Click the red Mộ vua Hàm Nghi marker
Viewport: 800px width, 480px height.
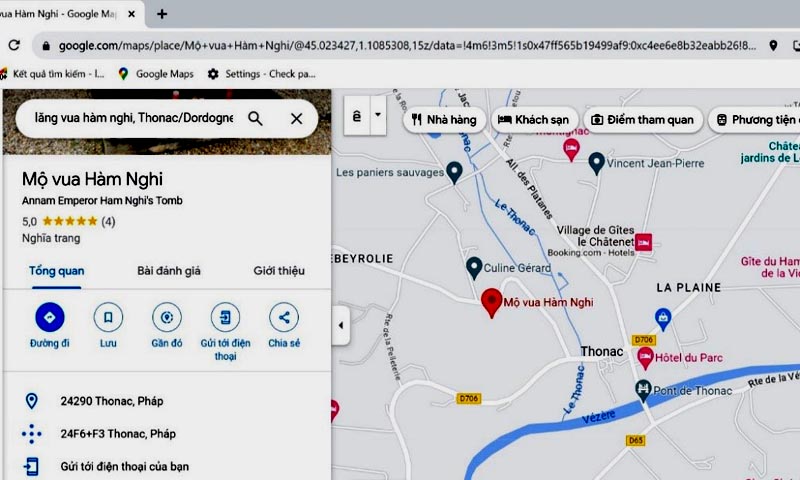491,302
